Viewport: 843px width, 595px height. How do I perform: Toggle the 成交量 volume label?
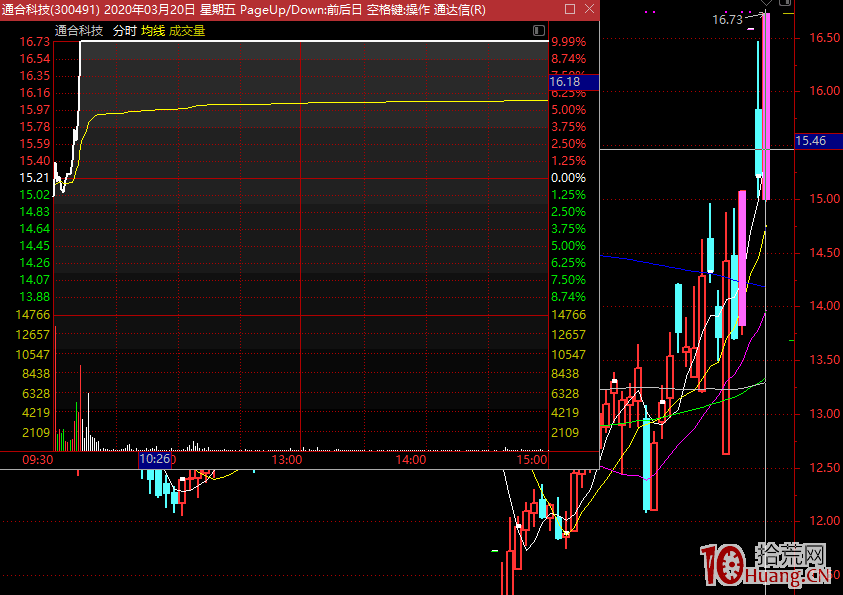(x=186, y=31)
